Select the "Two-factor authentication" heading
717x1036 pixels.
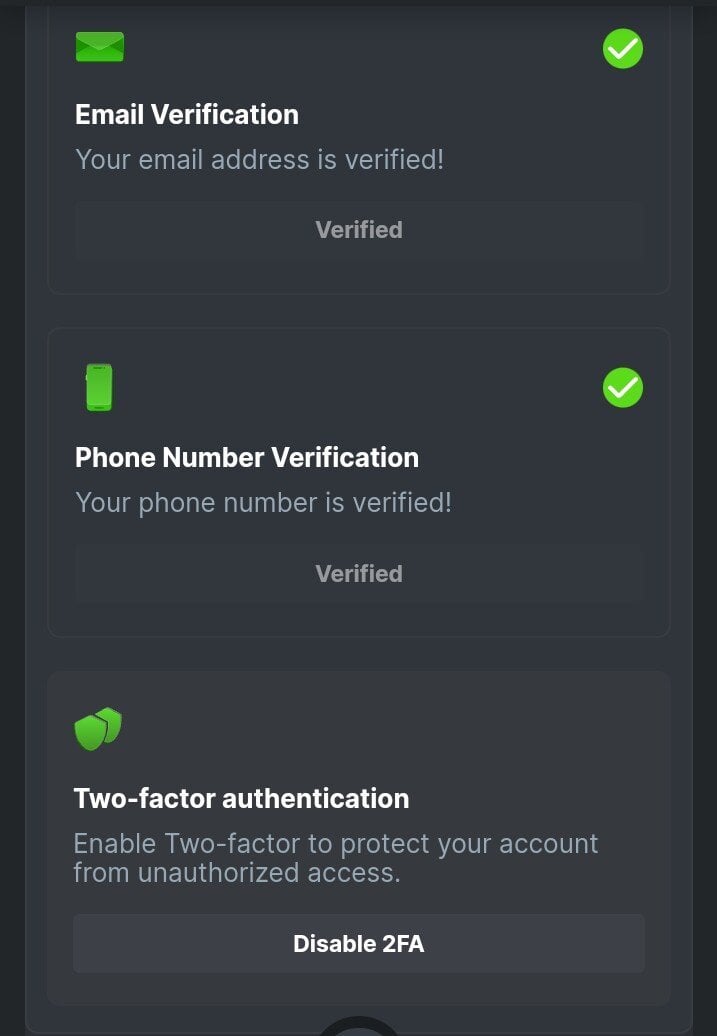coord(241,798)
